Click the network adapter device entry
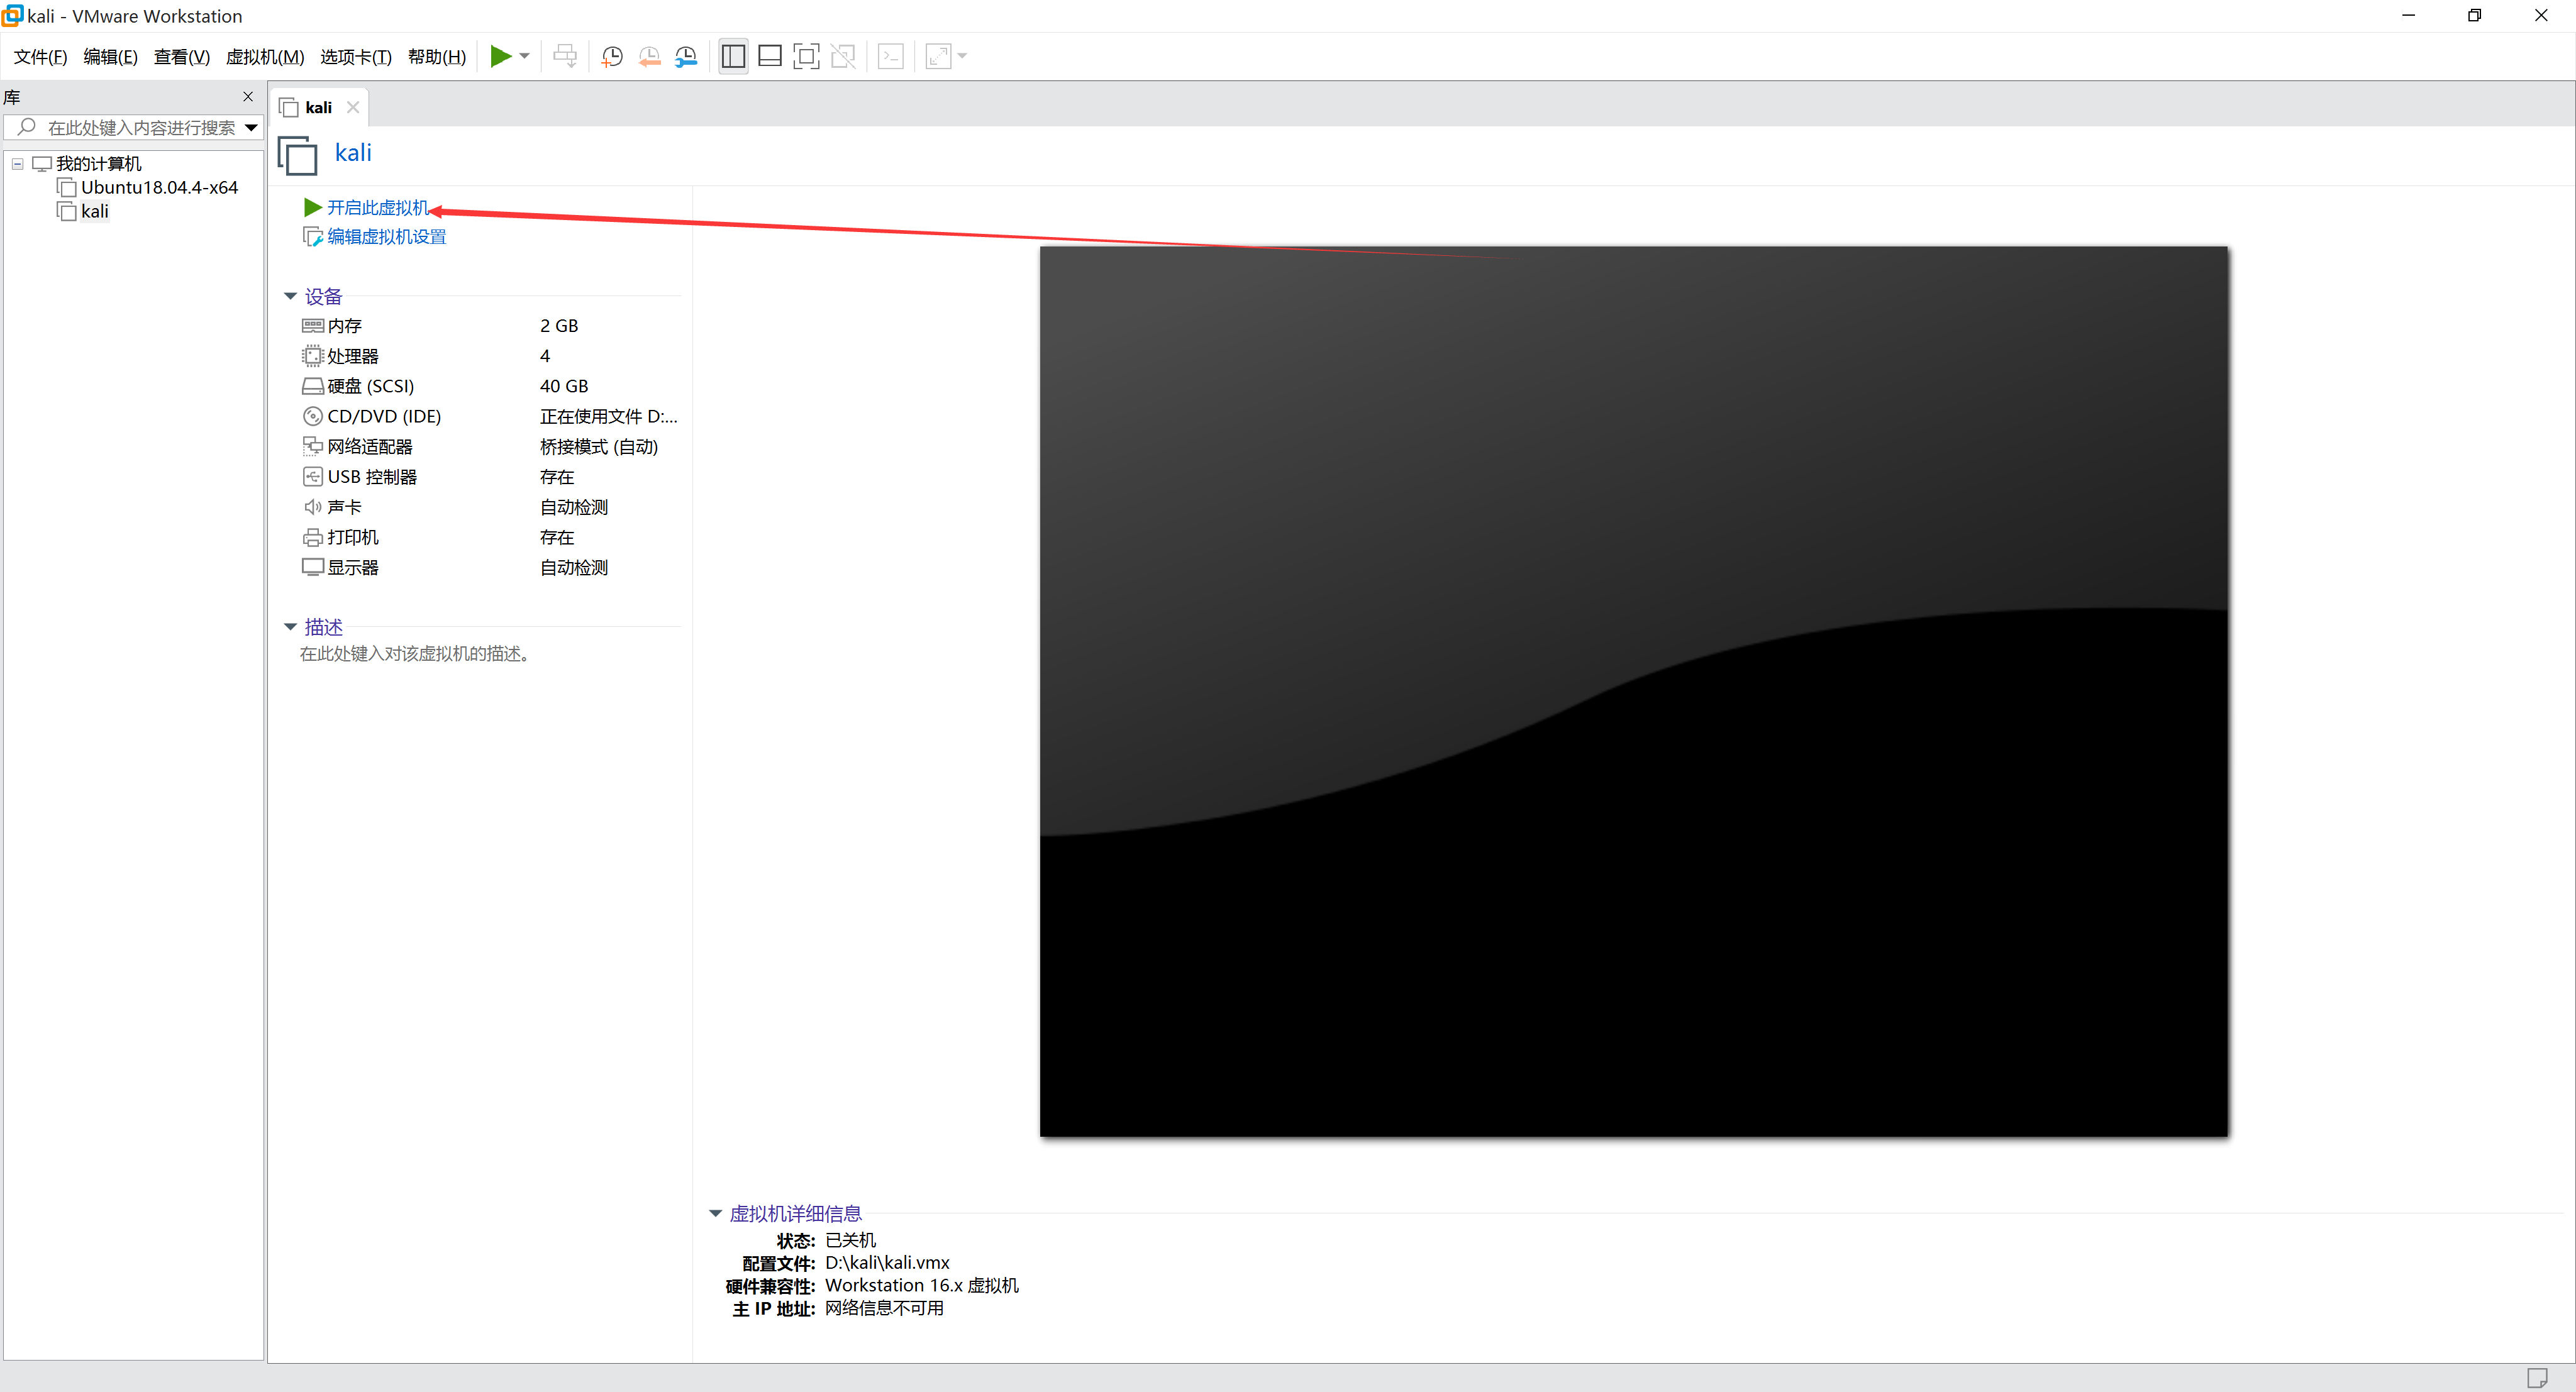 (x=369, y=446)
